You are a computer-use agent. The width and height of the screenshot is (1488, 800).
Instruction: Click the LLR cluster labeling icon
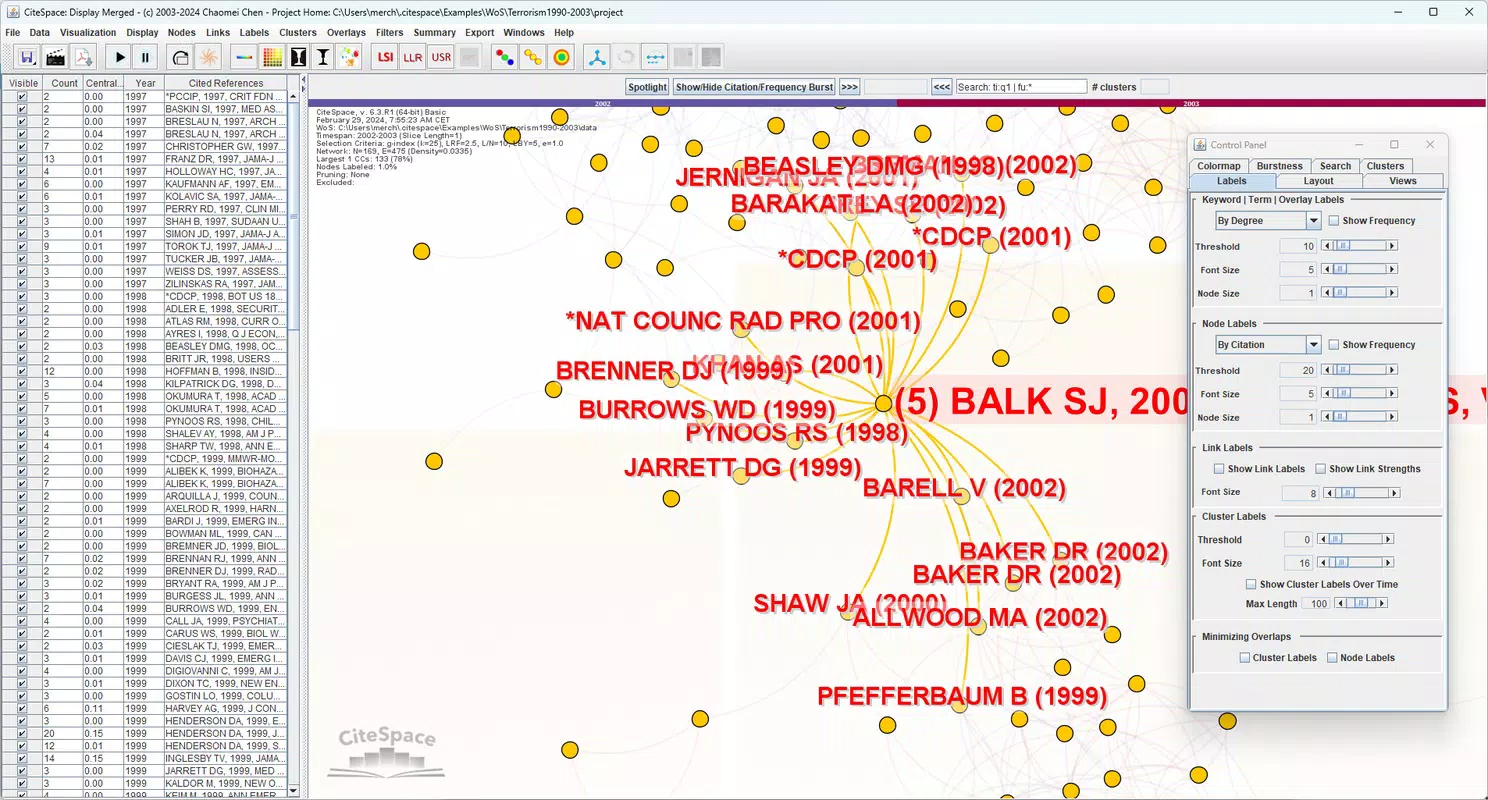[413, 57]
